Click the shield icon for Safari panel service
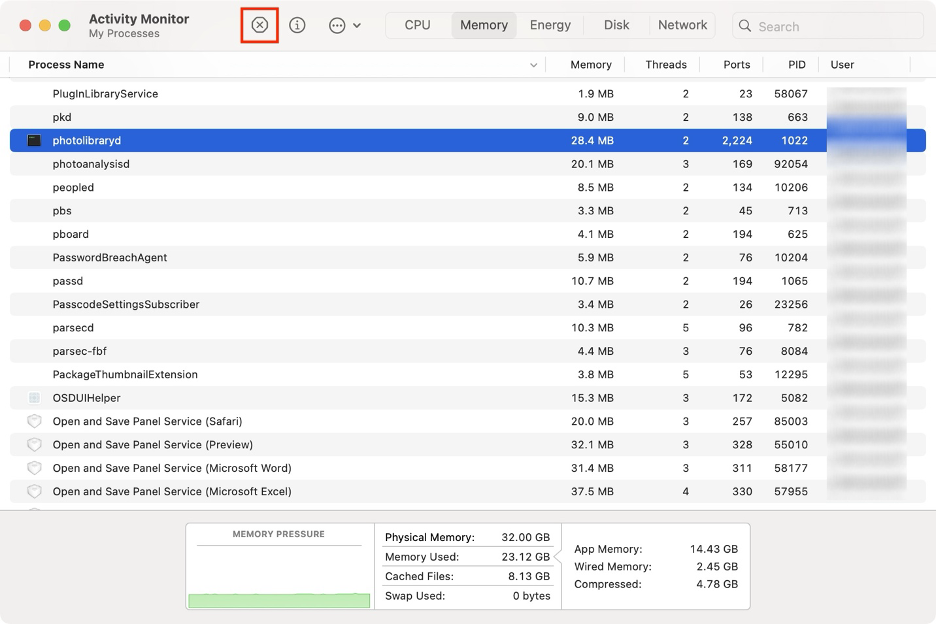 34,421
